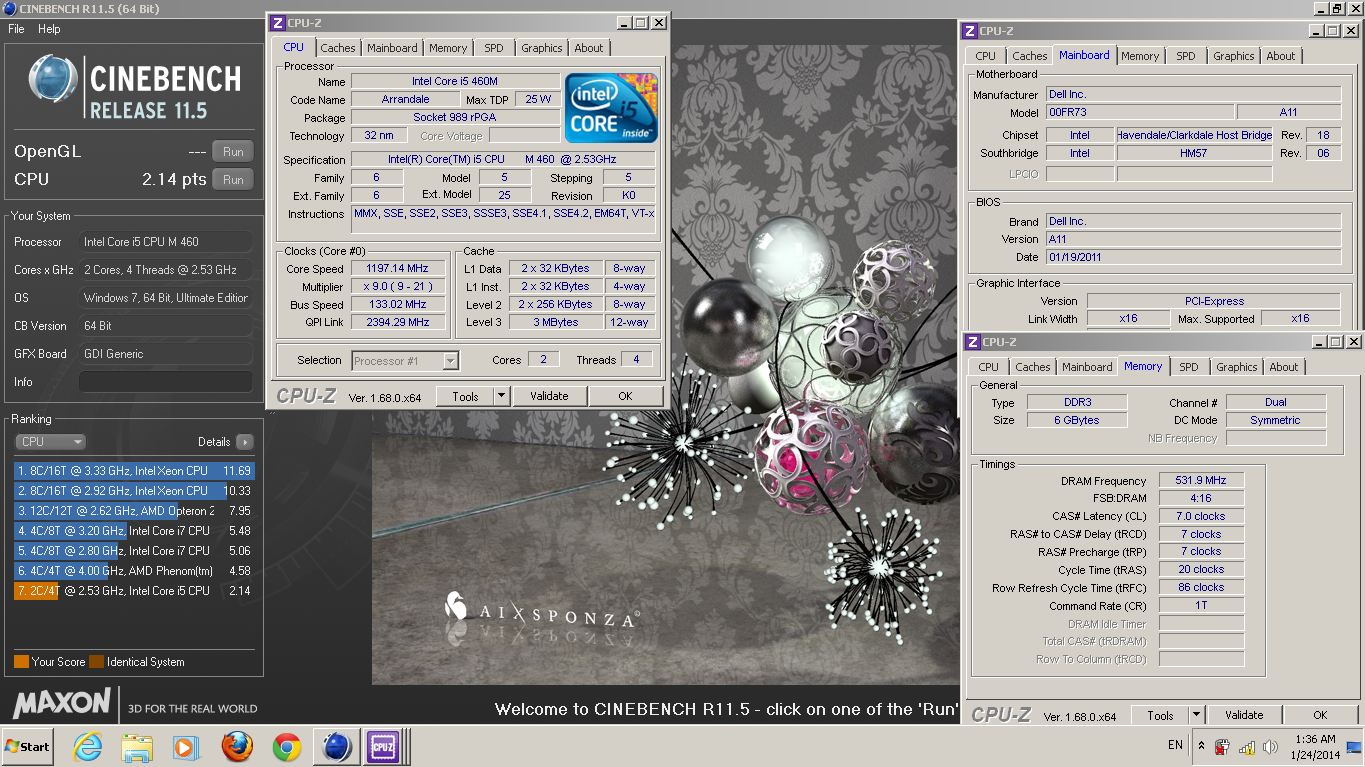Select ranking row 12C/12T AMD Opteron
Viewport: 1365px width, 767px height.
coord(134,511)
